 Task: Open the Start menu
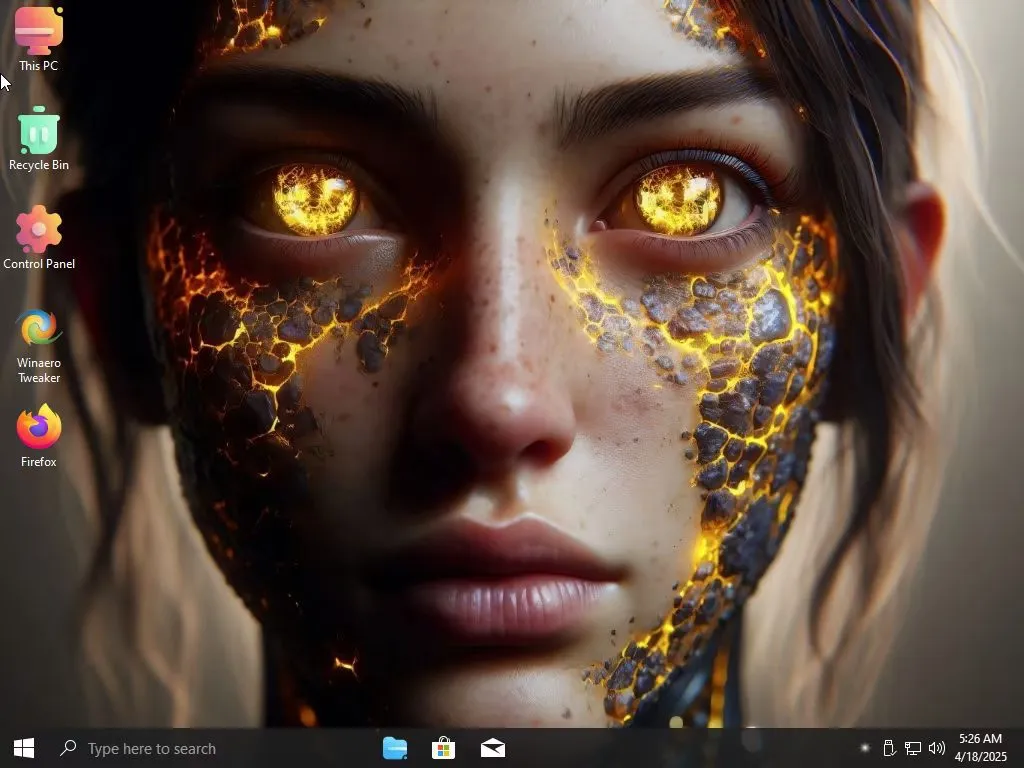click(x=22, y=747)
